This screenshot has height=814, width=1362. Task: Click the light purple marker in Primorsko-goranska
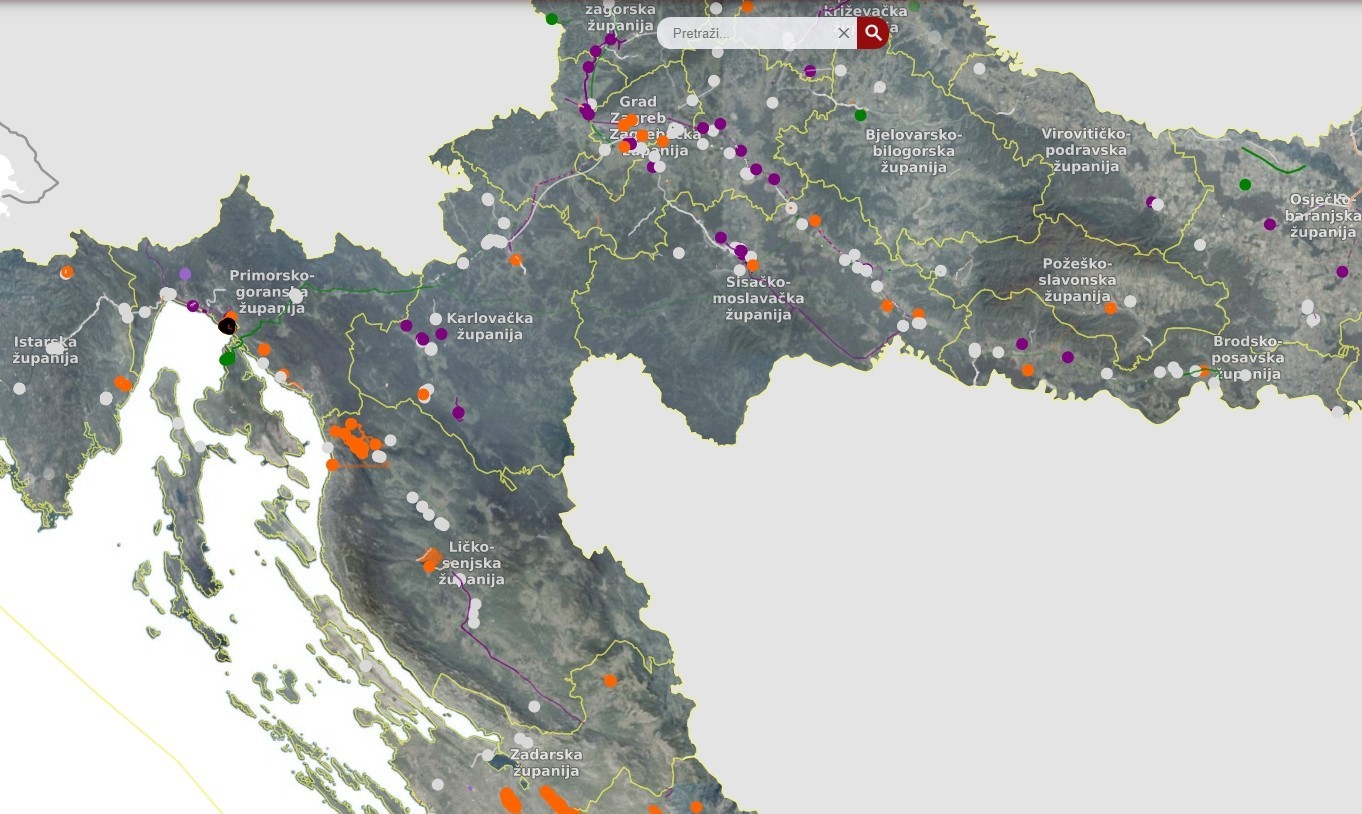(x=185, y=273)
